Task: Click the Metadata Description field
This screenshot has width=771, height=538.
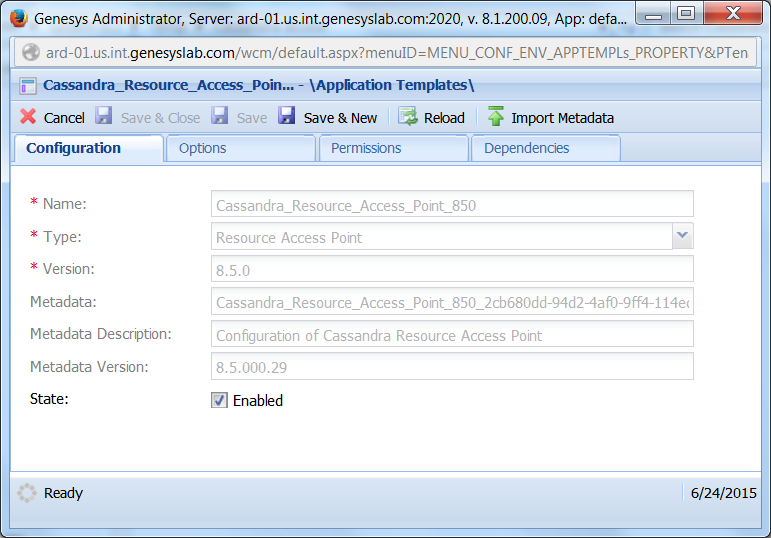Action: point(452,334)
